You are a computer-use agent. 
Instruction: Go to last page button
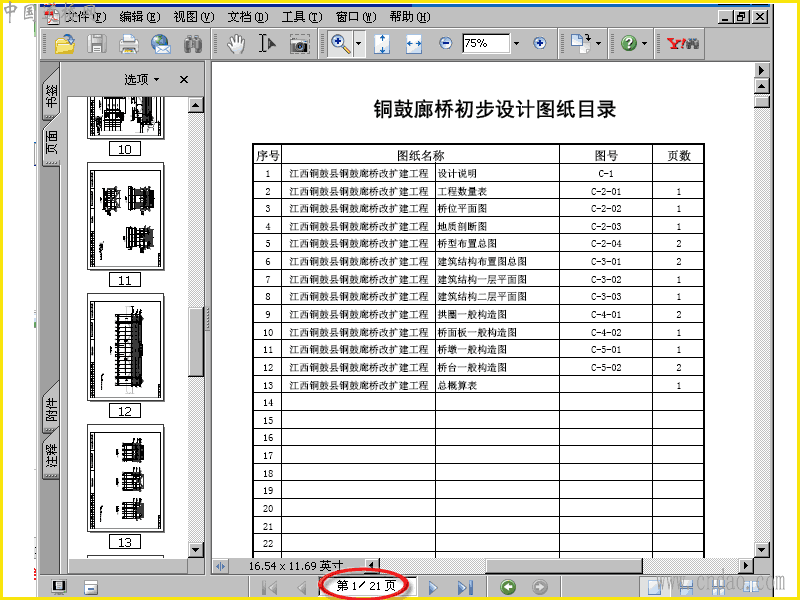coord(465,587)
